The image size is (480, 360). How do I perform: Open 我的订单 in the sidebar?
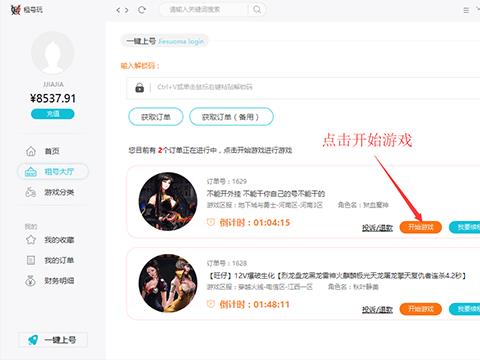[x=50, y=260]
